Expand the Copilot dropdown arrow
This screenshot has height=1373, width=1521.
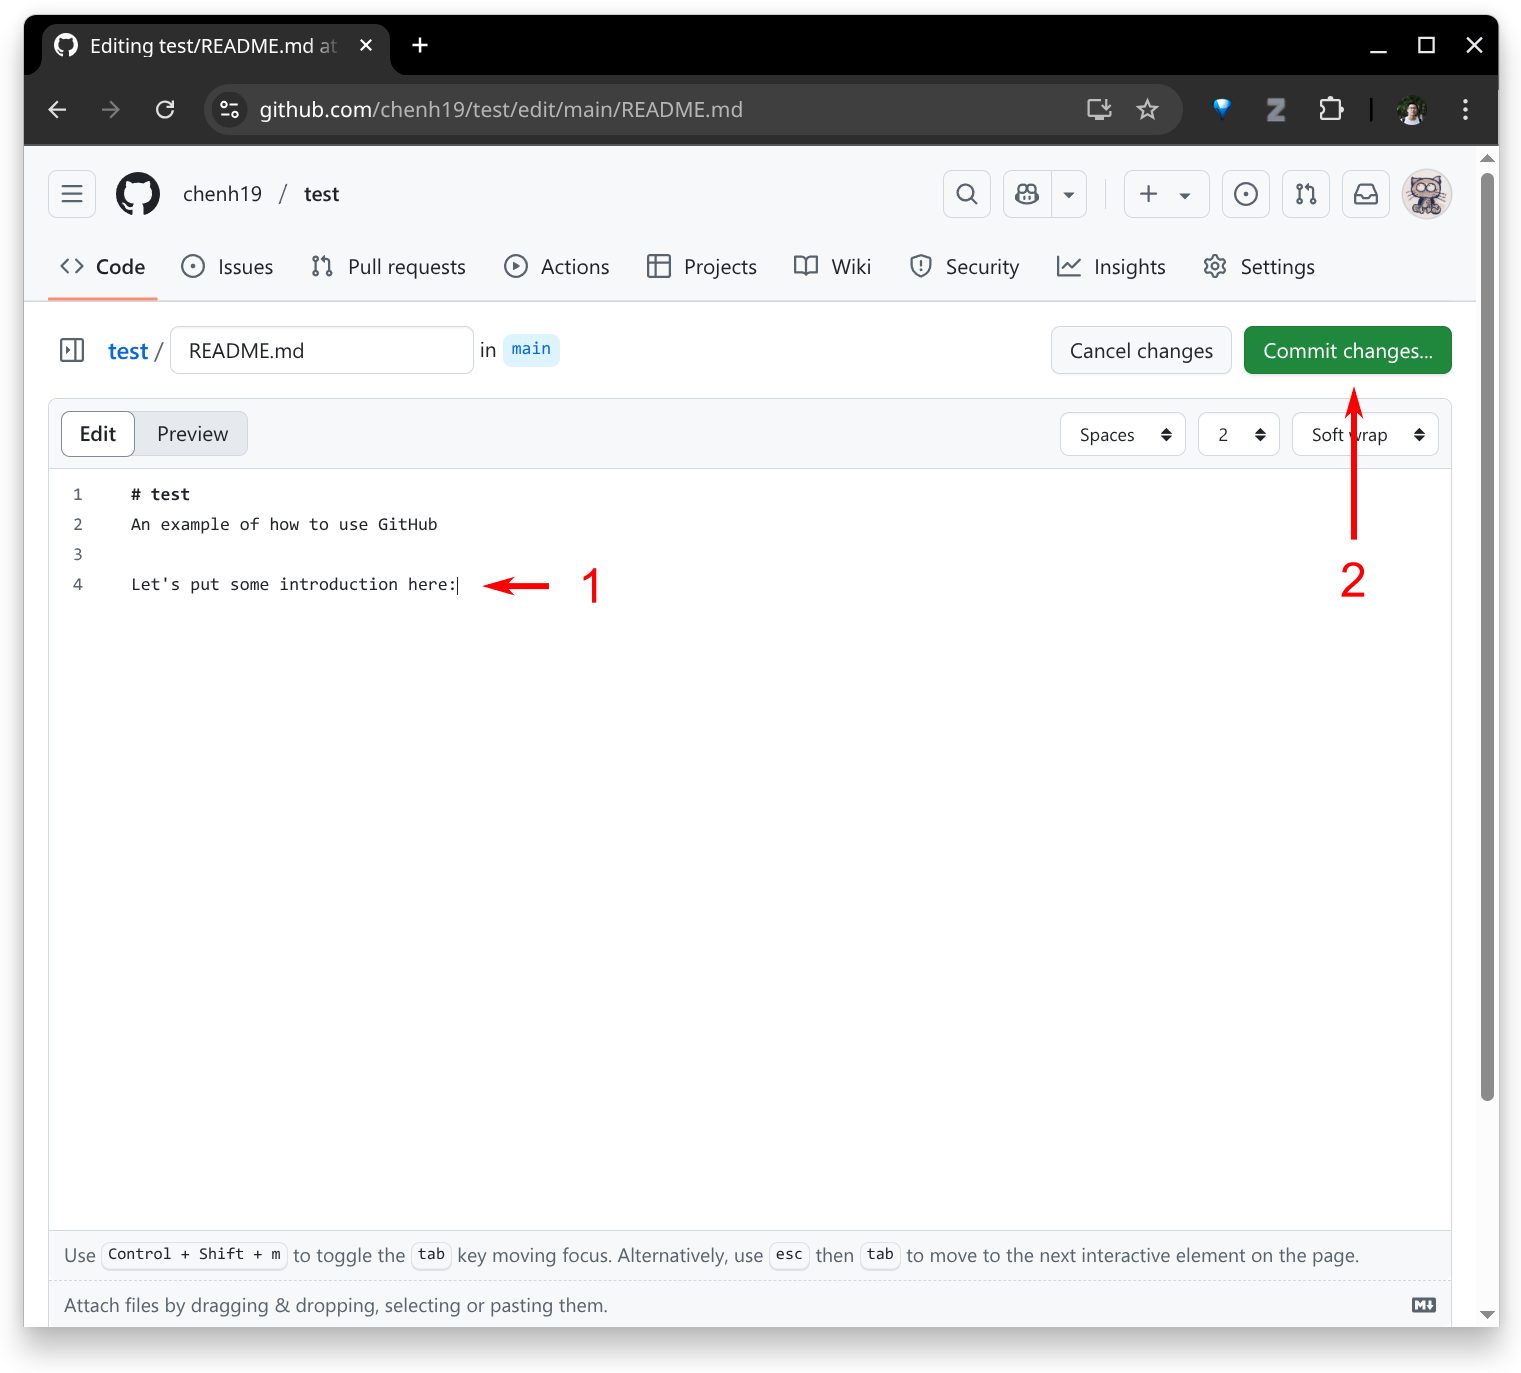click(x=1069, y=194)
